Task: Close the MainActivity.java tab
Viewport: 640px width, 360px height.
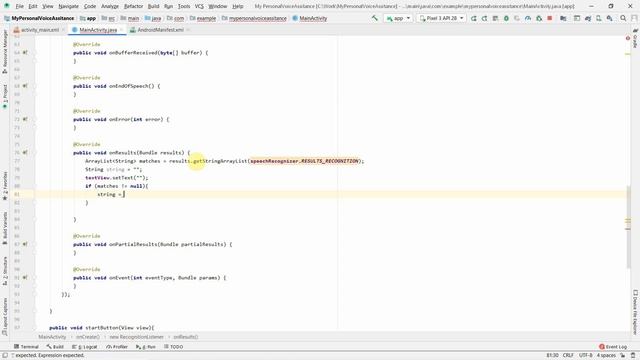Action: coord(122,30)
